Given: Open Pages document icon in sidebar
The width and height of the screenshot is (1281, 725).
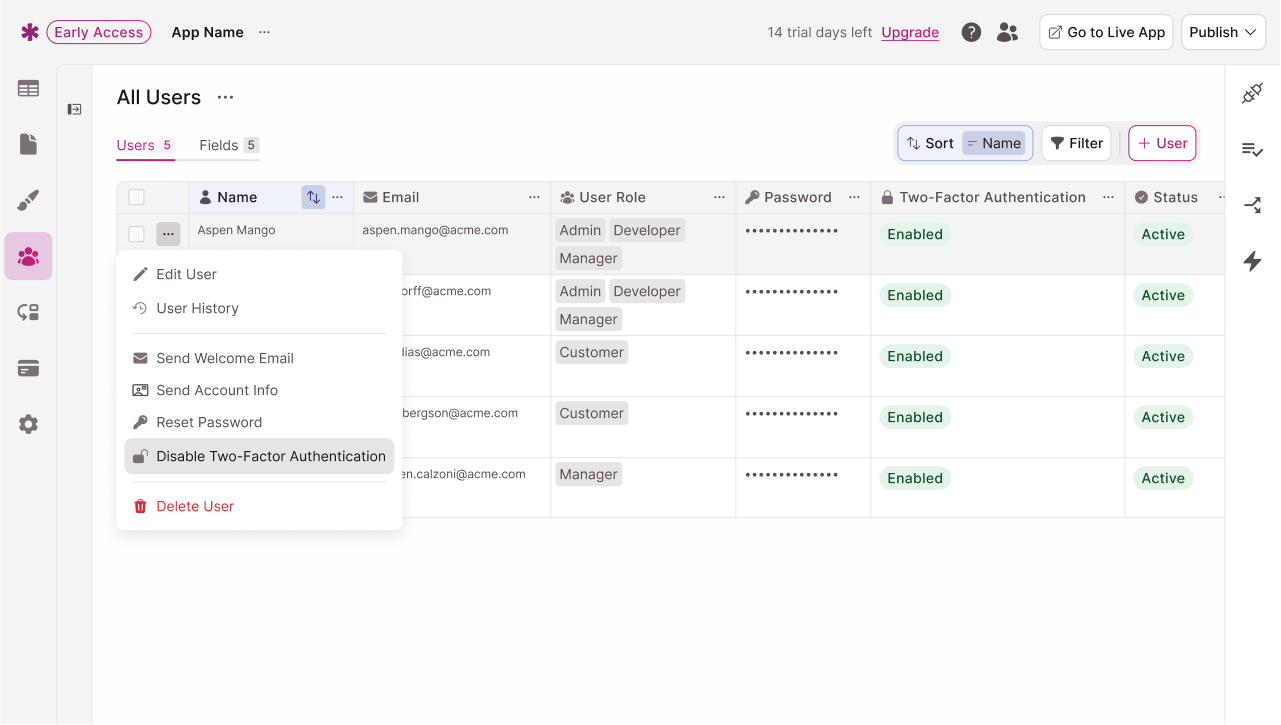Looking at the screenshot, I should tap(28, 144).
